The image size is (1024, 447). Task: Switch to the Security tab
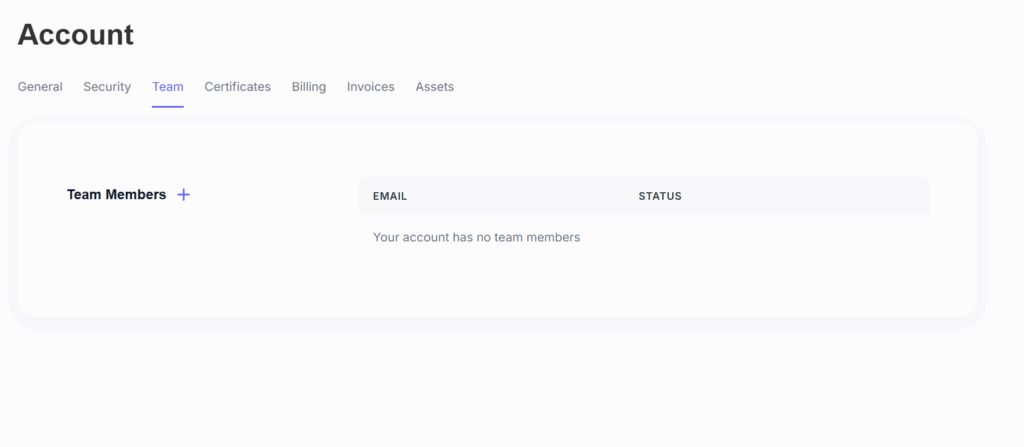(107, 87)
